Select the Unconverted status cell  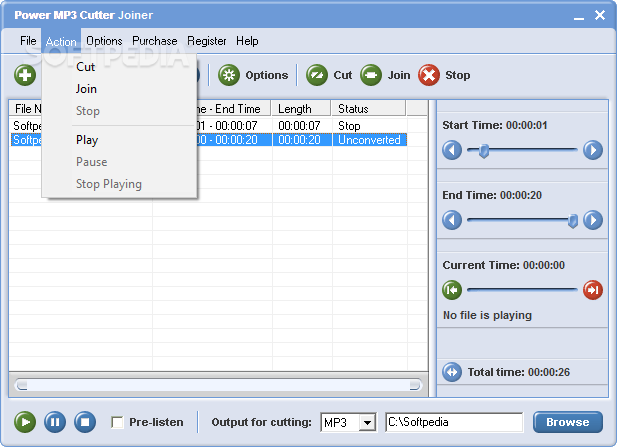[369, 140]
